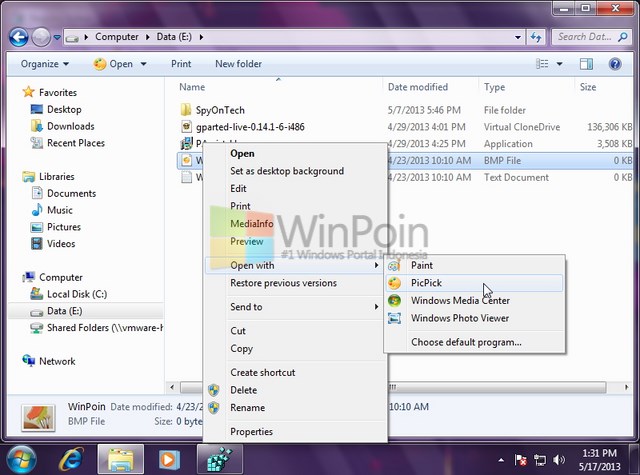Launch Internet Explorer from the taskbar

pos(71,460)
